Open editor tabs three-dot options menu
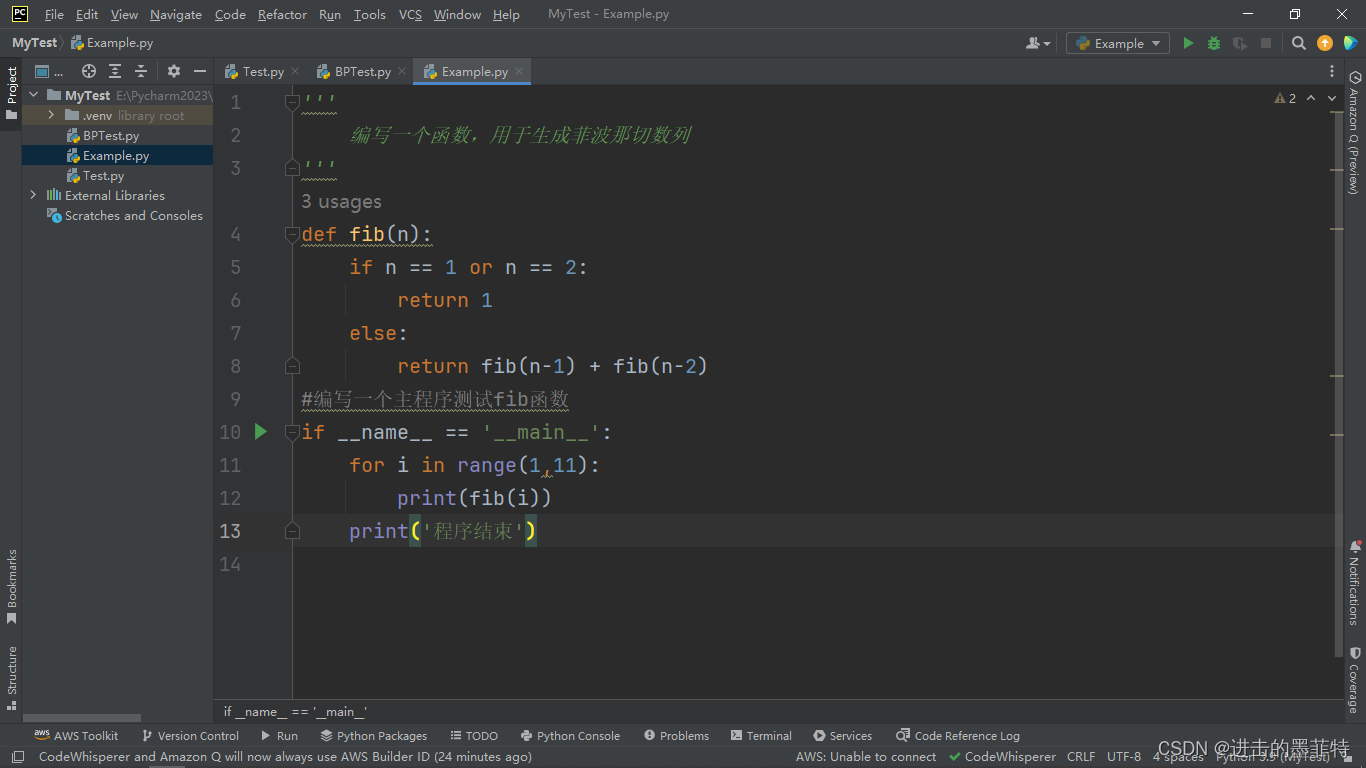 click(1332, 71)
